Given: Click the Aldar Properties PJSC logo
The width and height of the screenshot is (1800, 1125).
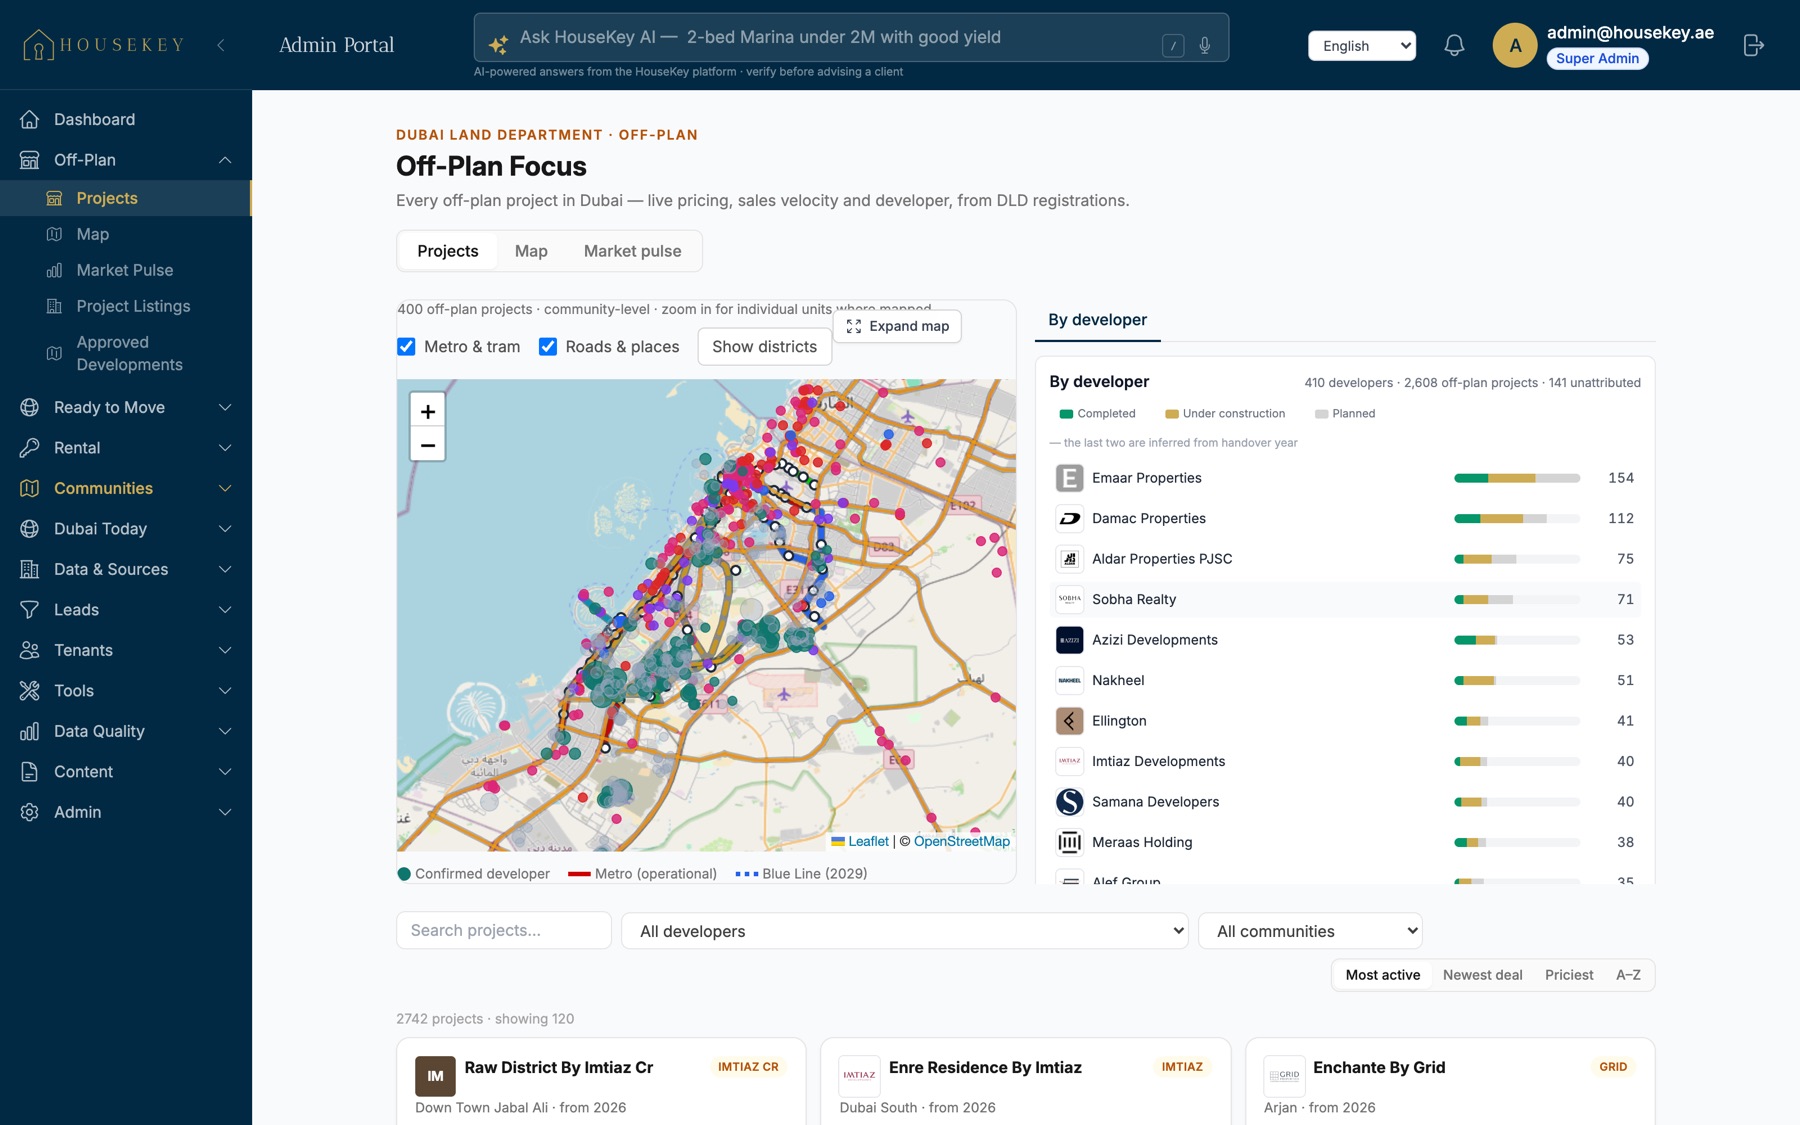Looking at the screenshot, I should [1069, 559].
